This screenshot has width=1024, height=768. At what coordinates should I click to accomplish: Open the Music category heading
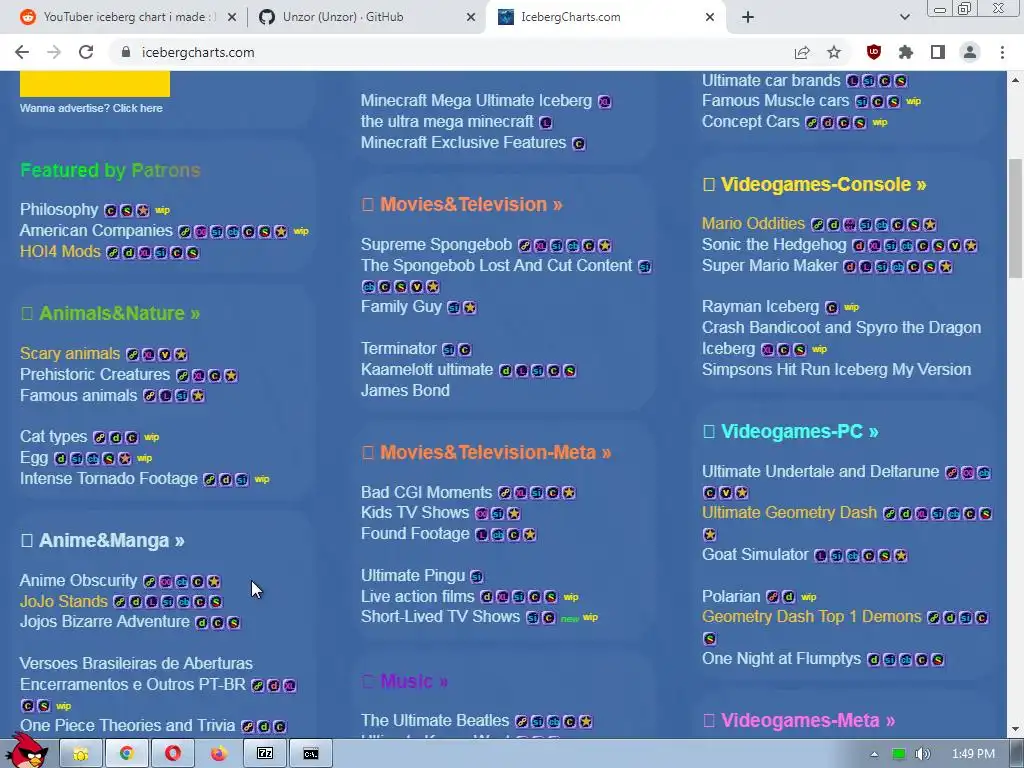click(406, 681)
